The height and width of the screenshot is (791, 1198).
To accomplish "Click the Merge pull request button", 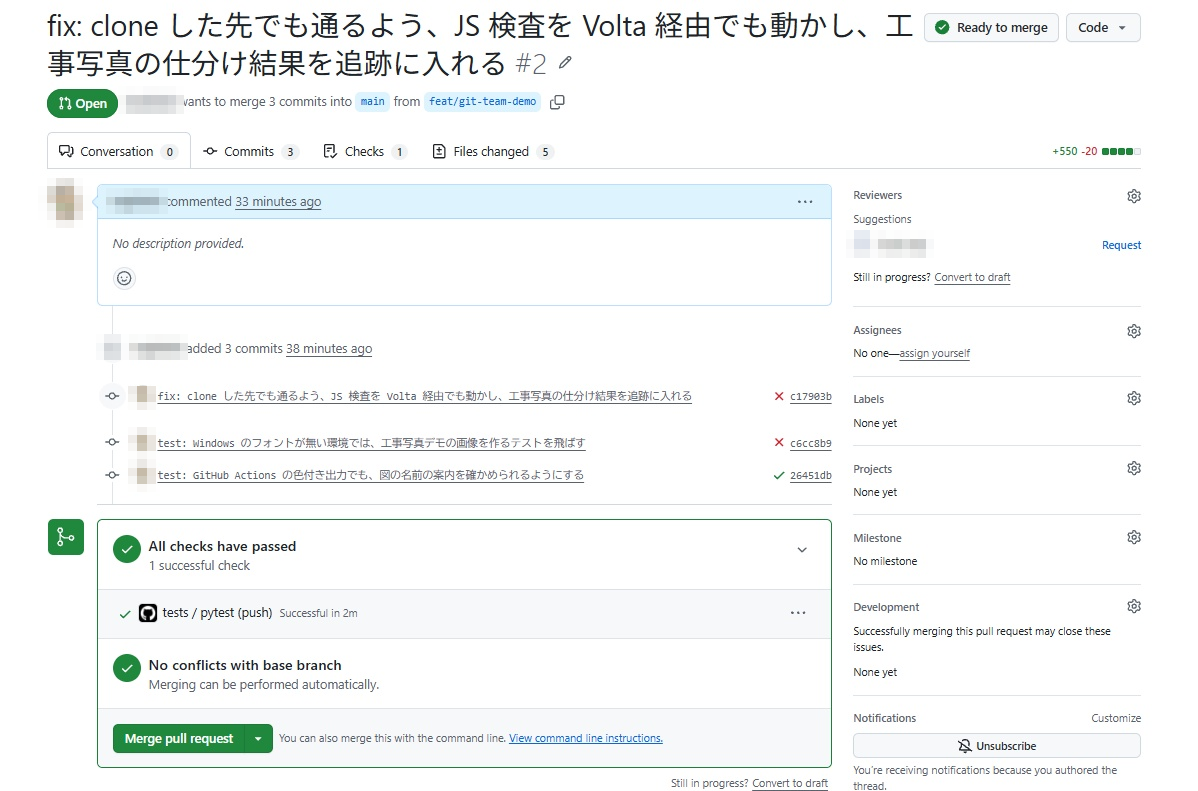I will (x=179, y=738).
